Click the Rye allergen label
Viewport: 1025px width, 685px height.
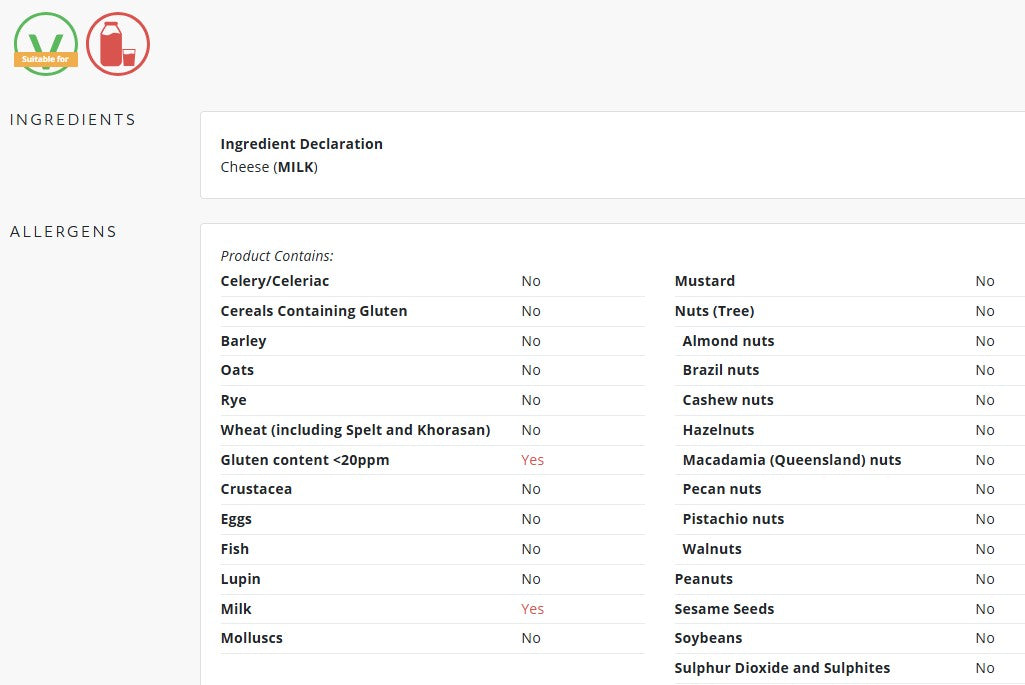pyautogui.click(x=233, y=400)
